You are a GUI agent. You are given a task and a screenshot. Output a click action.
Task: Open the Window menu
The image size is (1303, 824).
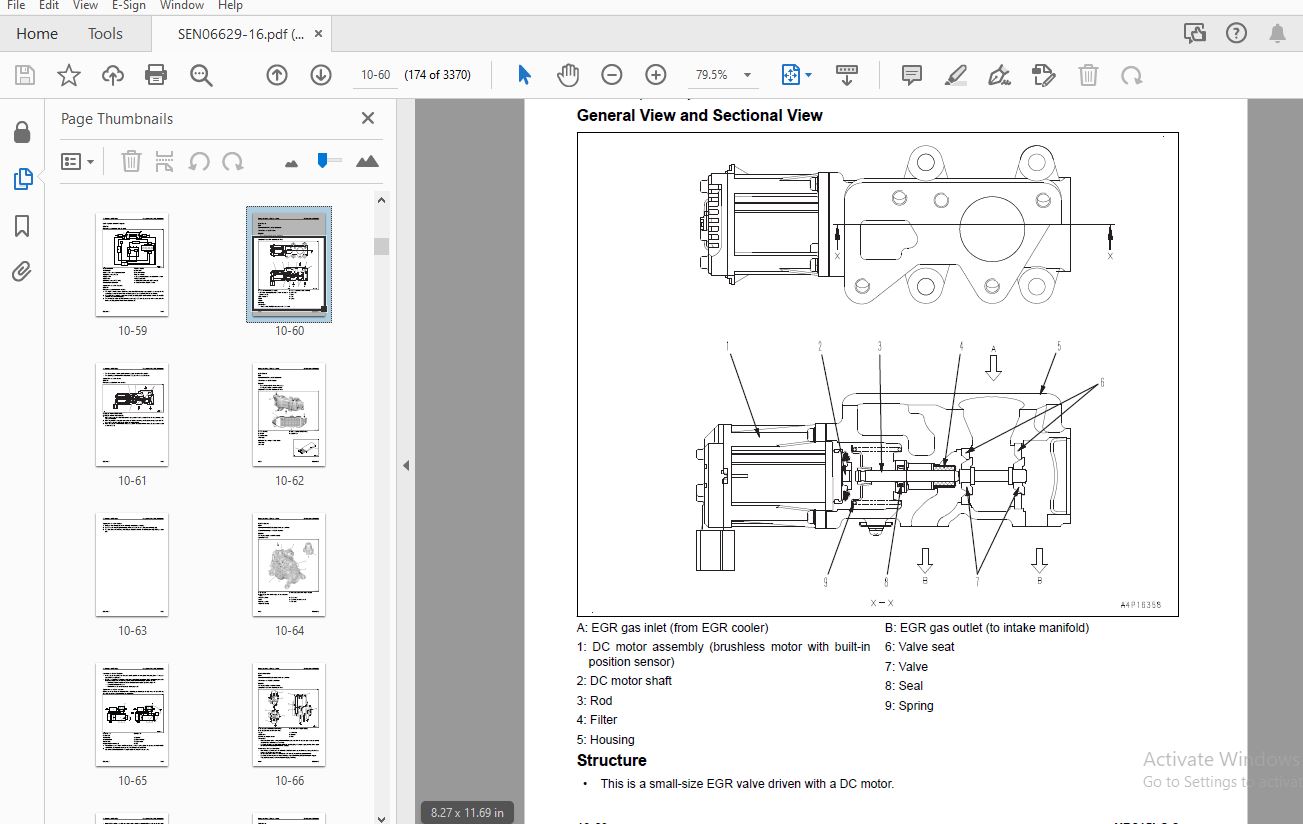tap(182, 5)
